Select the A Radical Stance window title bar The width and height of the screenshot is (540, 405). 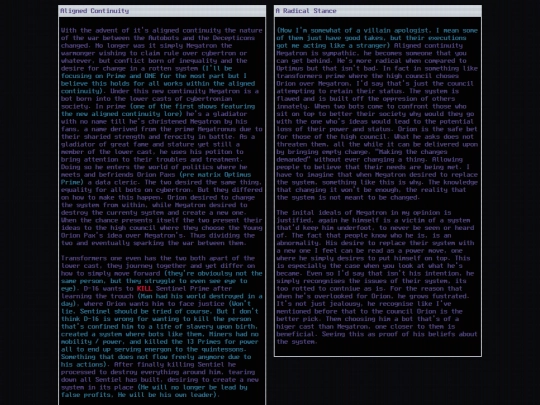pyautogui.click(x=378, y=11)
